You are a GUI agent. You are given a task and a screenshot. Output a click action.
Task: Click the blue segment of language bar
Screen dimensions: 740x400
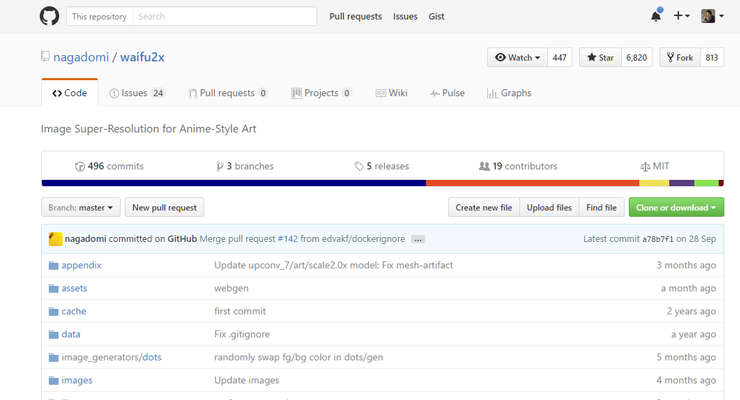(234, 183)
